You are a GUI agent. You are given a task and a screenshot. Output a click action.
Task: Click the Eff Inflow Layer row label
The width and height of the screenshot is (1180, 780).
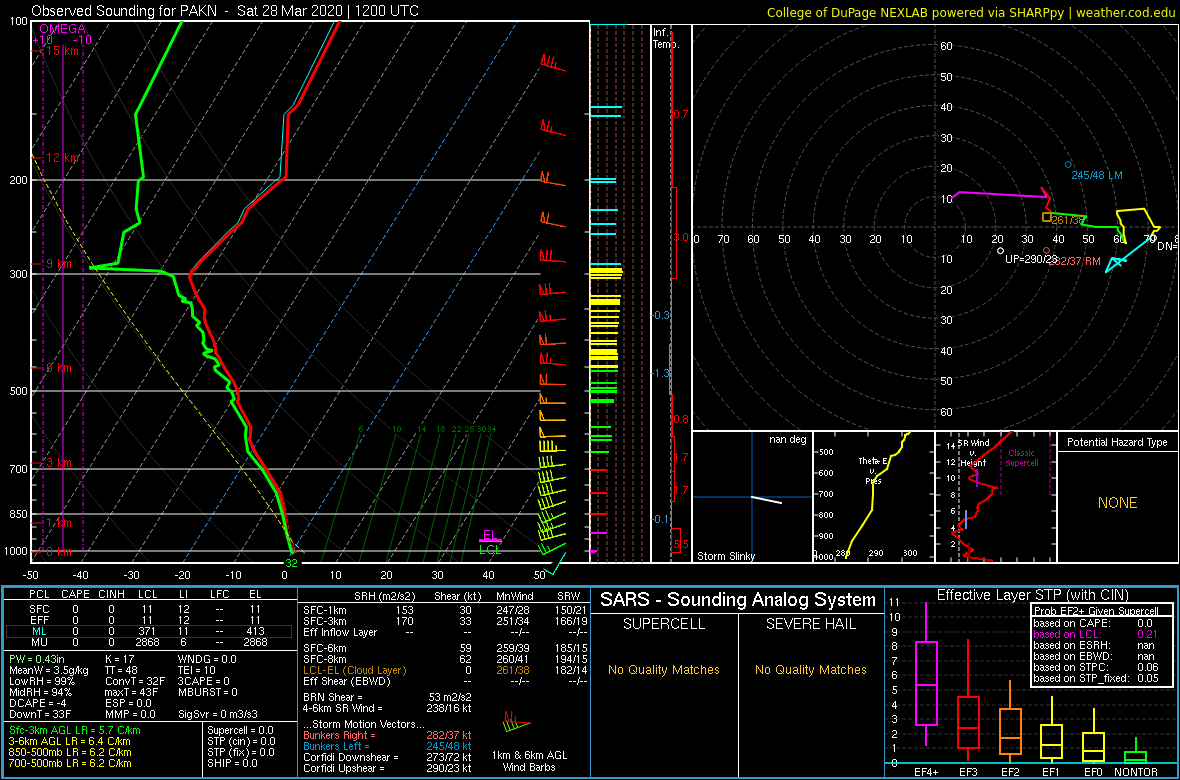339,632
